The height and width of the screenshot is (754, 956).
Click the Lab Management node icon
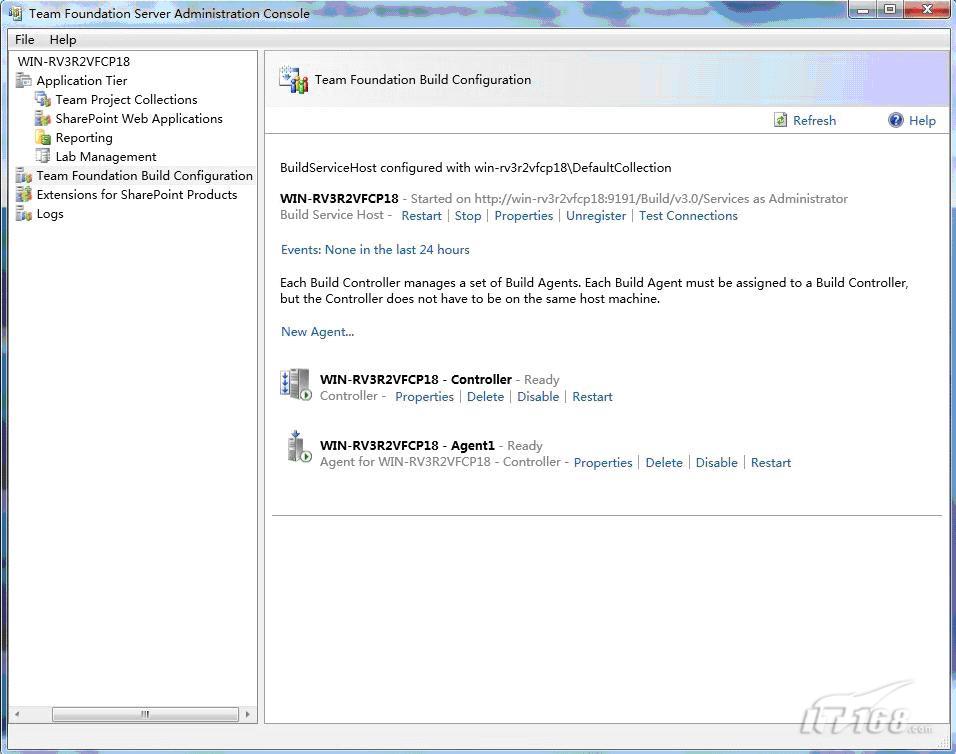click(43, 156)
